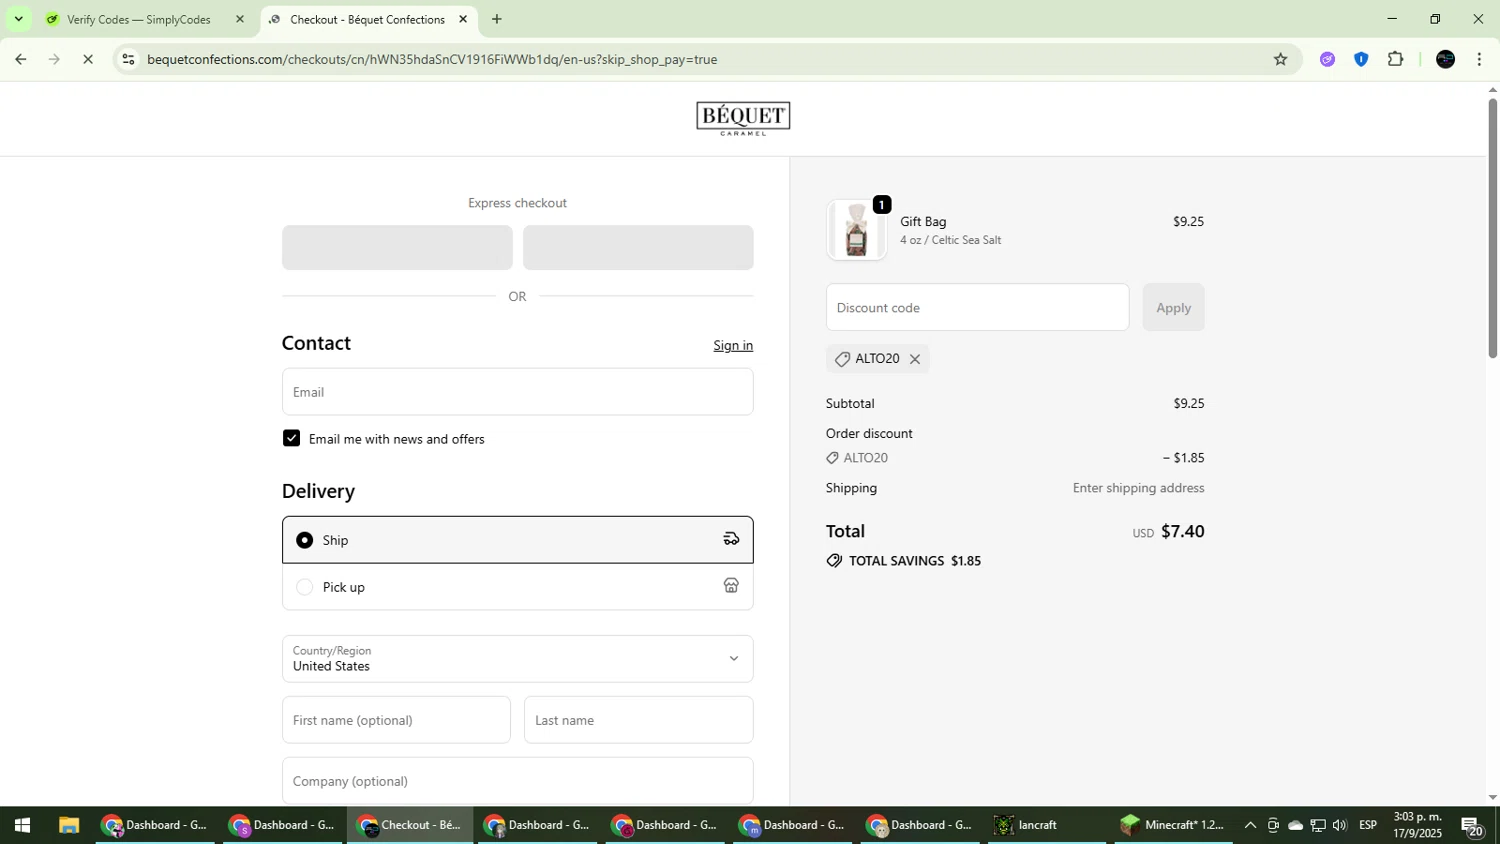
Task: Select the Pick up delivery option
Action: 517,587
